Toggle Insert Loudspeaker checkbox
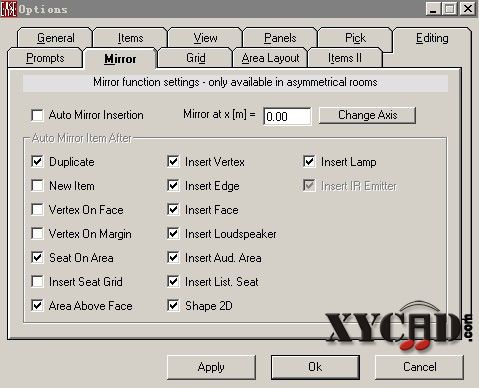The width and height of the screenshot is (479, 388). point(173,234)
